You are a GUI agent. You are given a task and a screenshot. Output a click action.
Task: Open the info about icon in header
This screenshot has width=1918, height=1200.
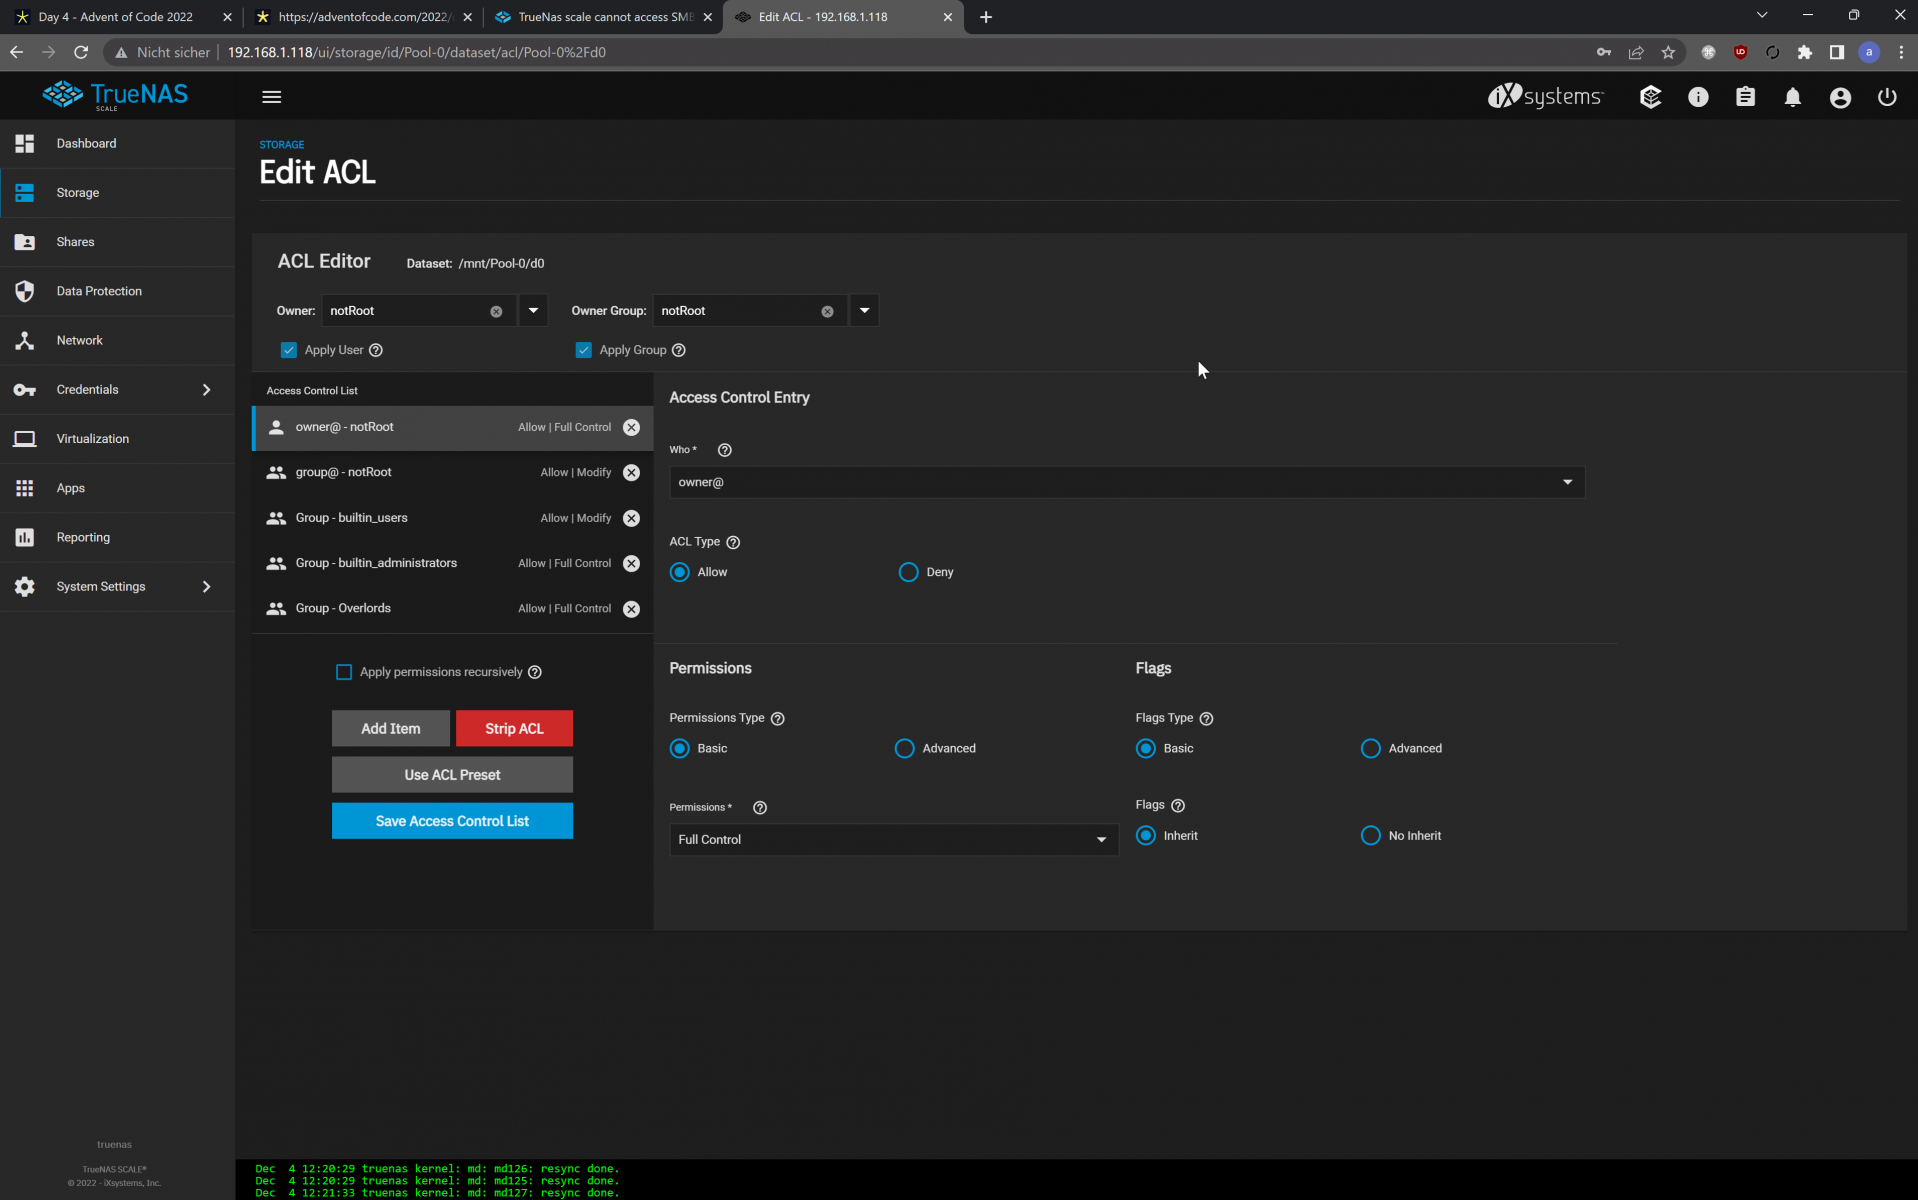click(x=1698, y=97)
